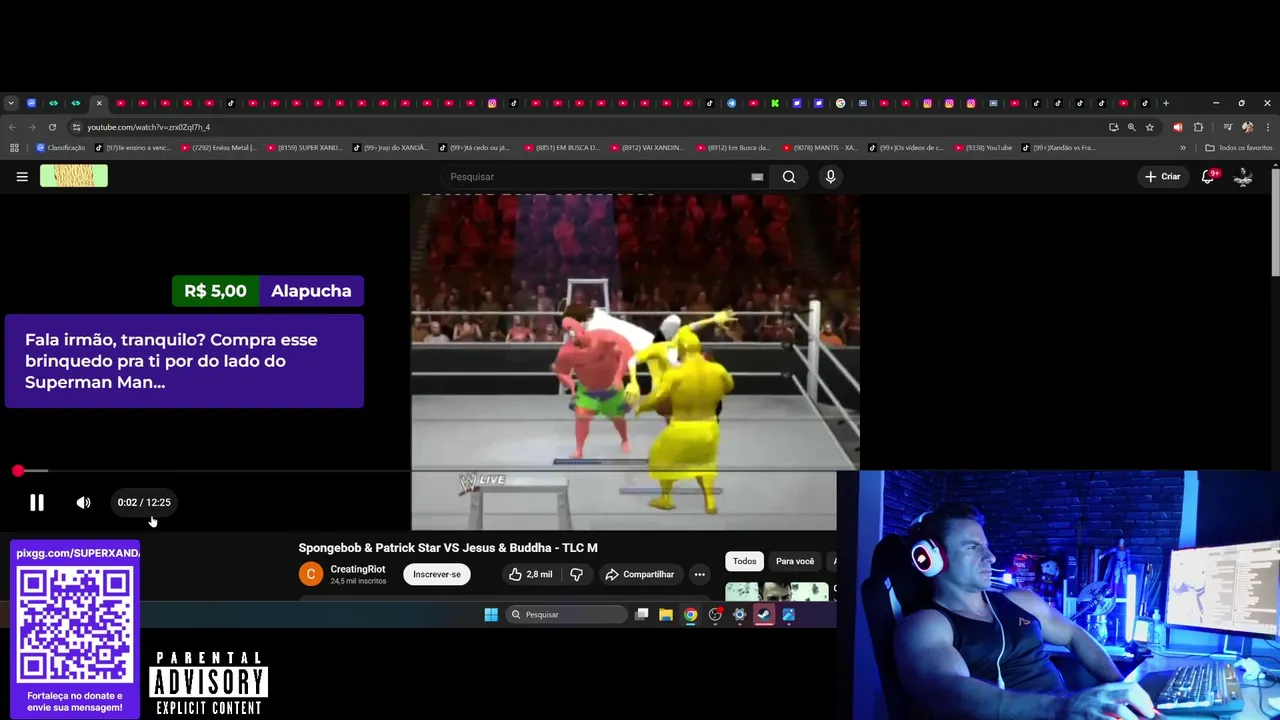Viewport: 1280px width, 720px height.
Task: Click the red speaker extension icon
Action: click(1177, 127)
